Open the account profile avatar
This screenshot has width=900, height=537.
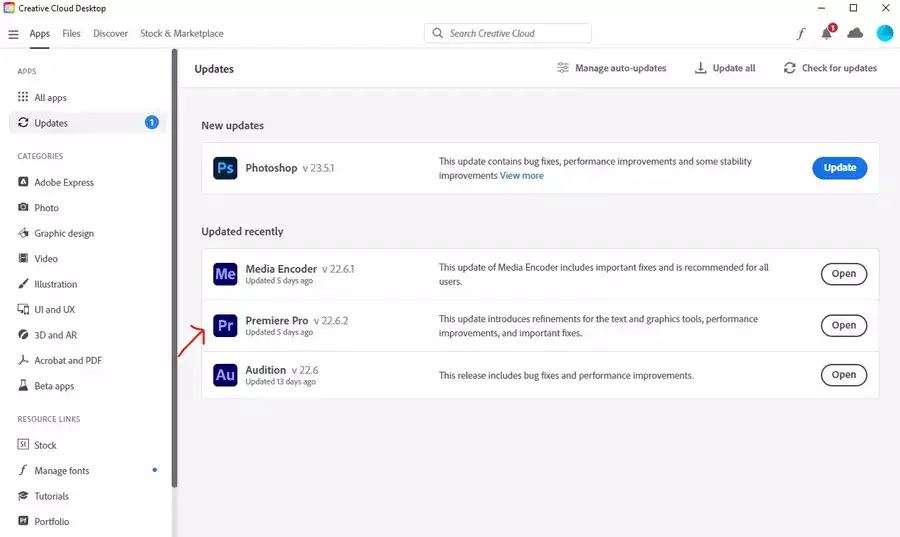885,33
